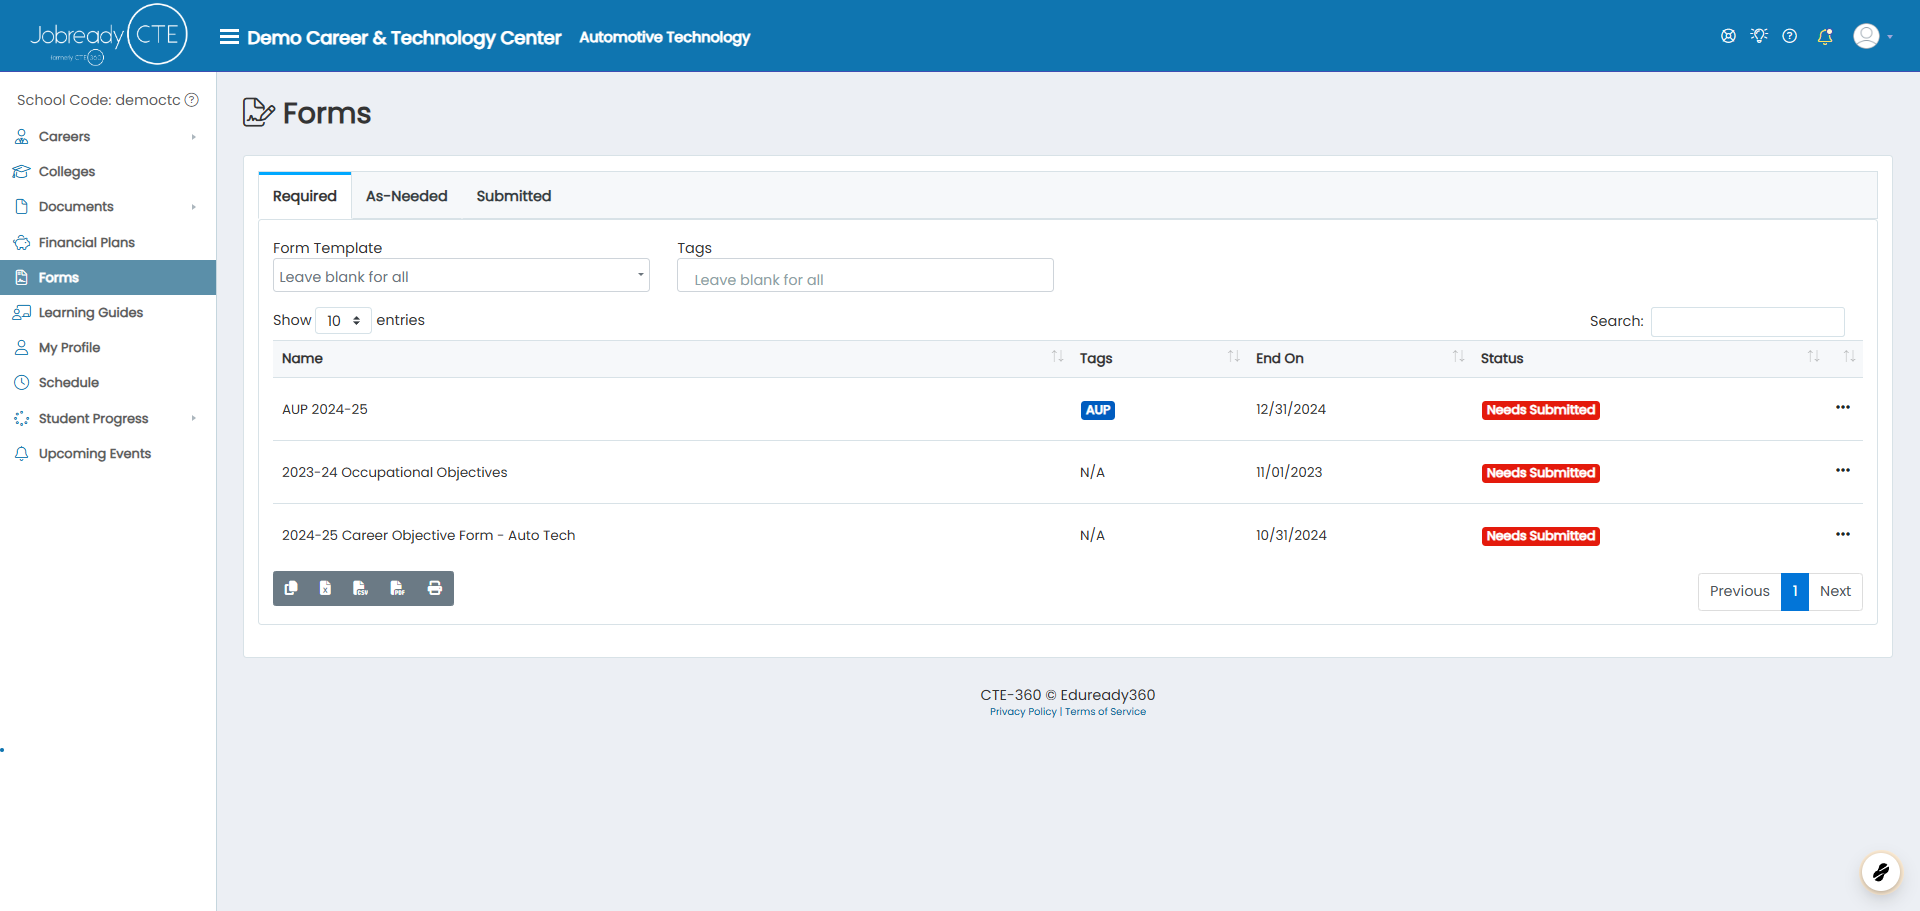Expand the Careers submenu arrow
The width and height of the screenshot is (1920, 911).
pyautogui.click(x=193, y=137)
